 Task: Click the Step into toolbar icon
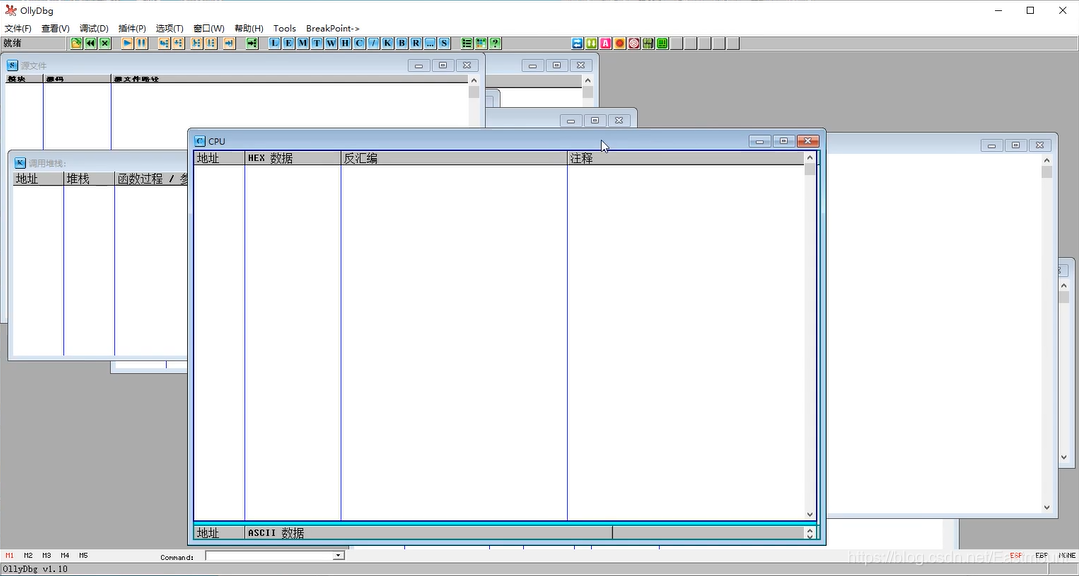(164, 43)
